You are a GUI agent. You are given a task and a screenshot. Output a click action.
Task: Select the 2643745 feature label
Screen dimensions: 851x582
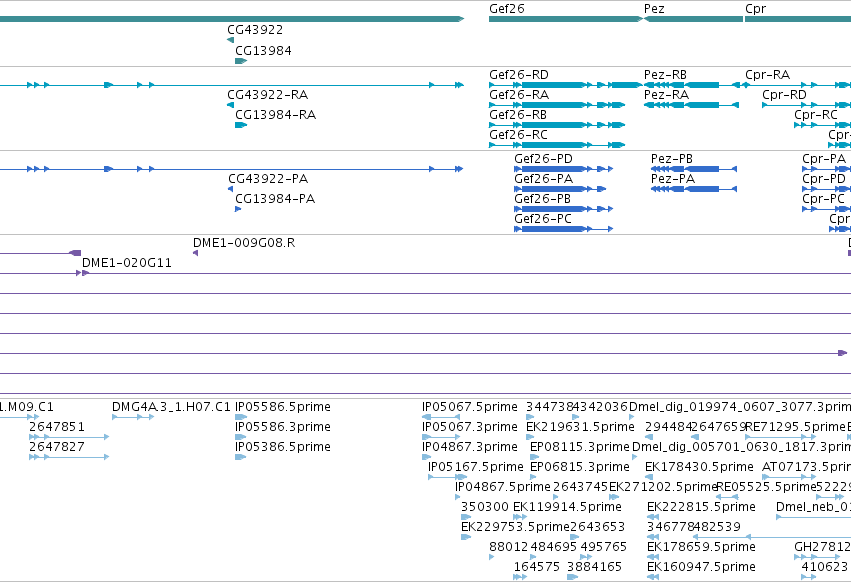click(581, 487)
